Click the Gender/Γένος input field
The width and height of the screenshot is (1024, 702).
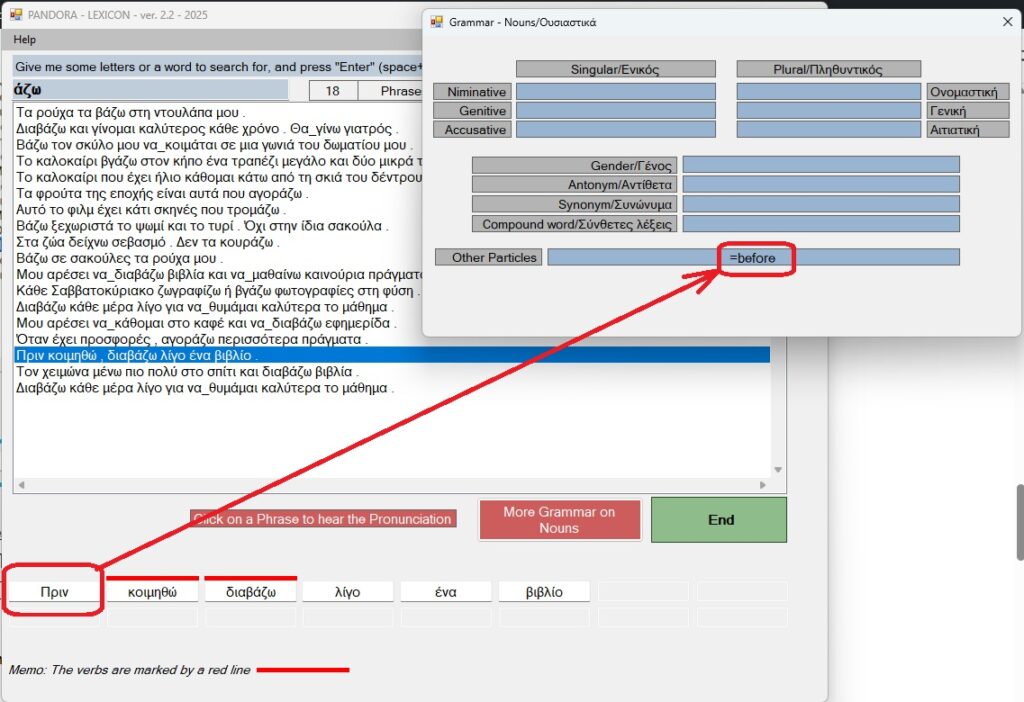pos(820,164)
